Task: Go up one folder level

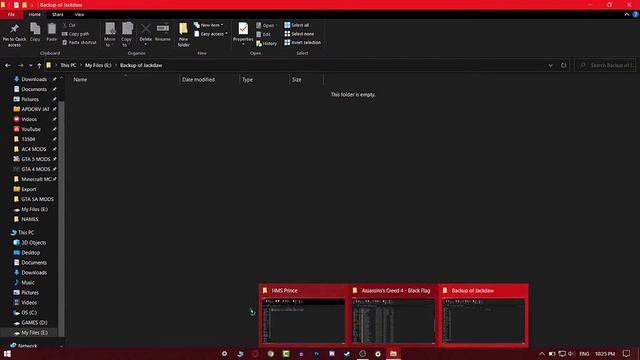Action: coord(39,65)
